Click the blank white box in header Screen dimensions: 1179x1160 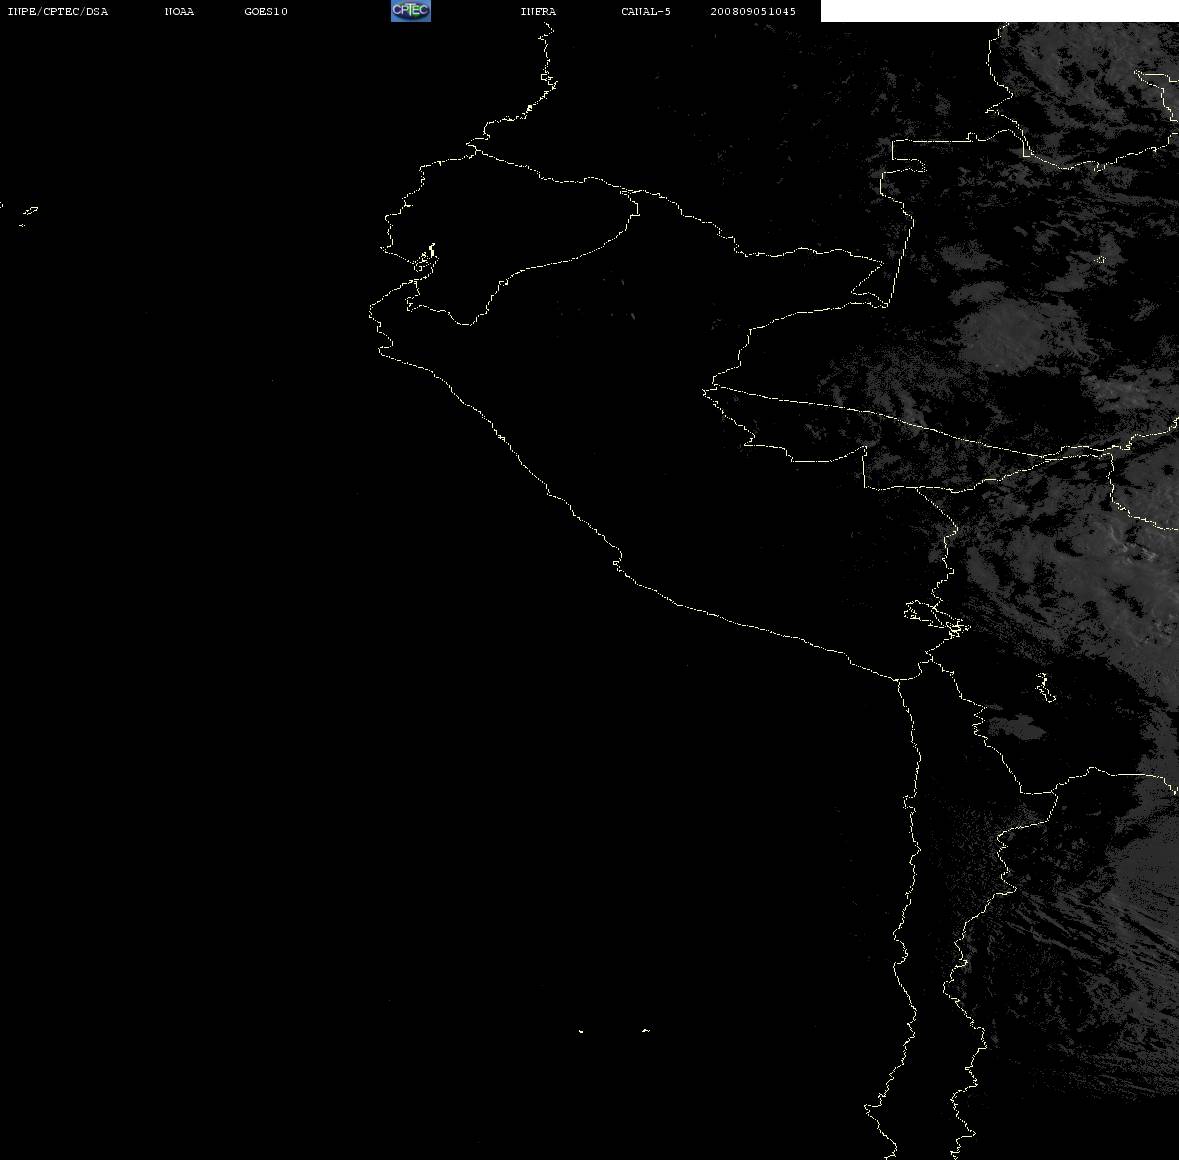[999, 11]
